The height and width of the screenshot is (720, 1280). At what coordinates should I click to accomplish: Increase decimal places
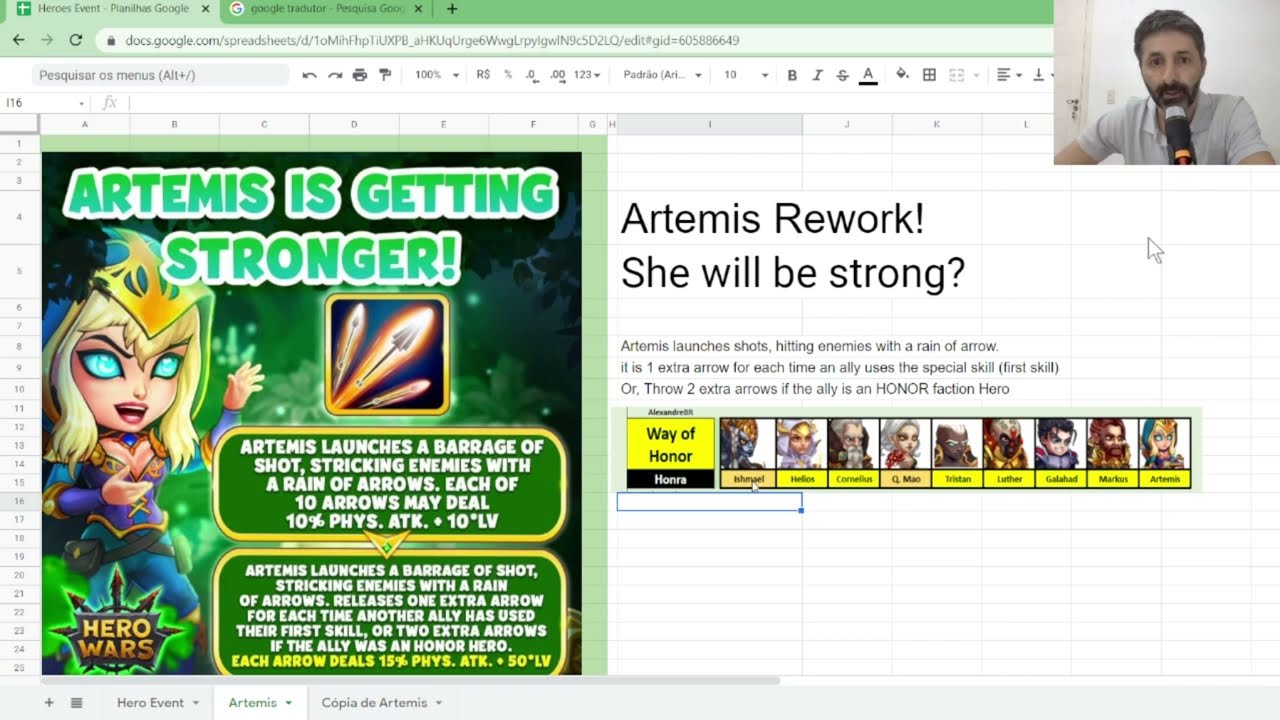pos(558,75)
